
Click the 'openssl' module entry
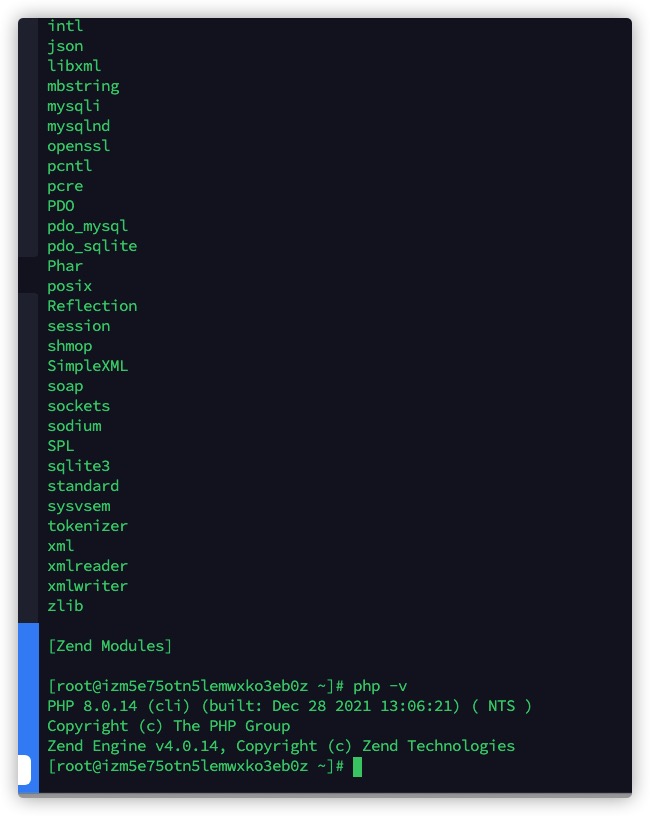79,146
